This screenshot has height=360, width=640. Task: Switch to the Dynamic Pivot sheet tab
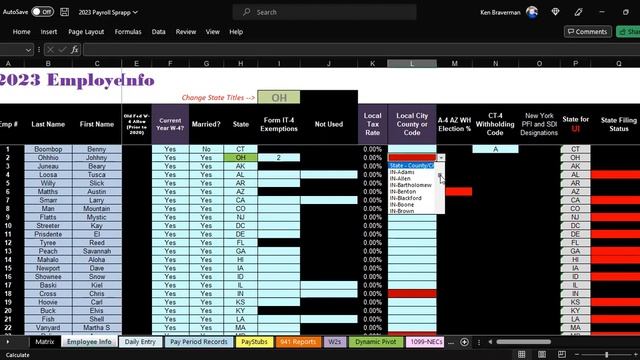pos(376,342)
